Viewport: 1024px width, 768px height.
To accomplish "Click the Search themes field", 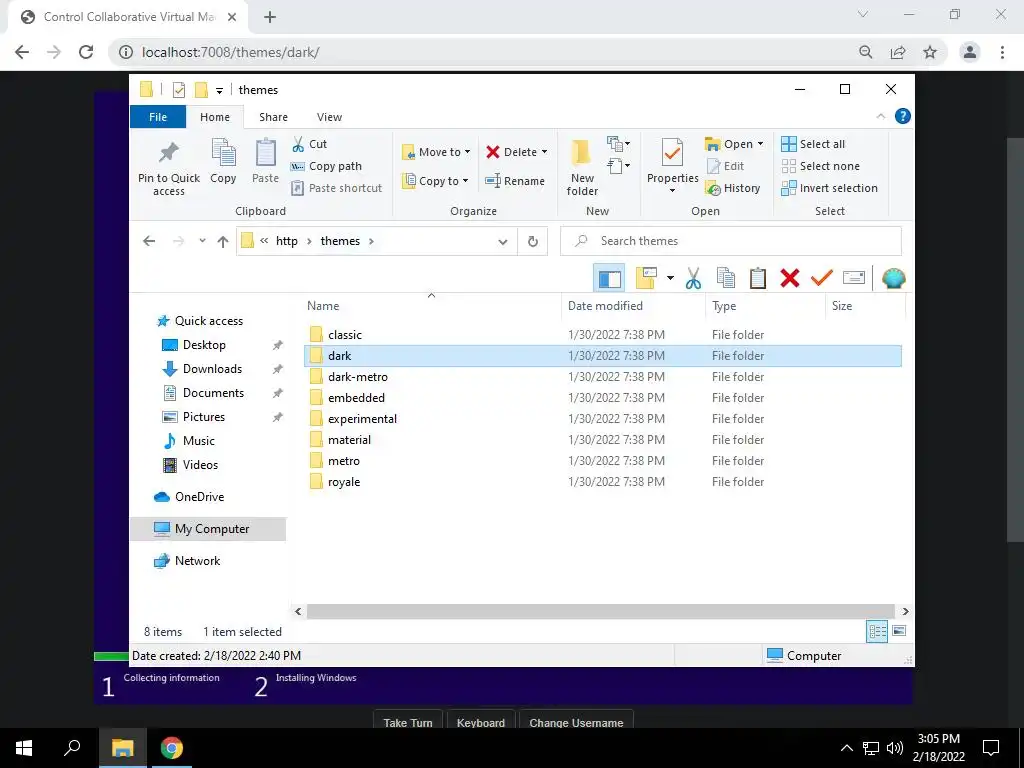I will 731,241.
